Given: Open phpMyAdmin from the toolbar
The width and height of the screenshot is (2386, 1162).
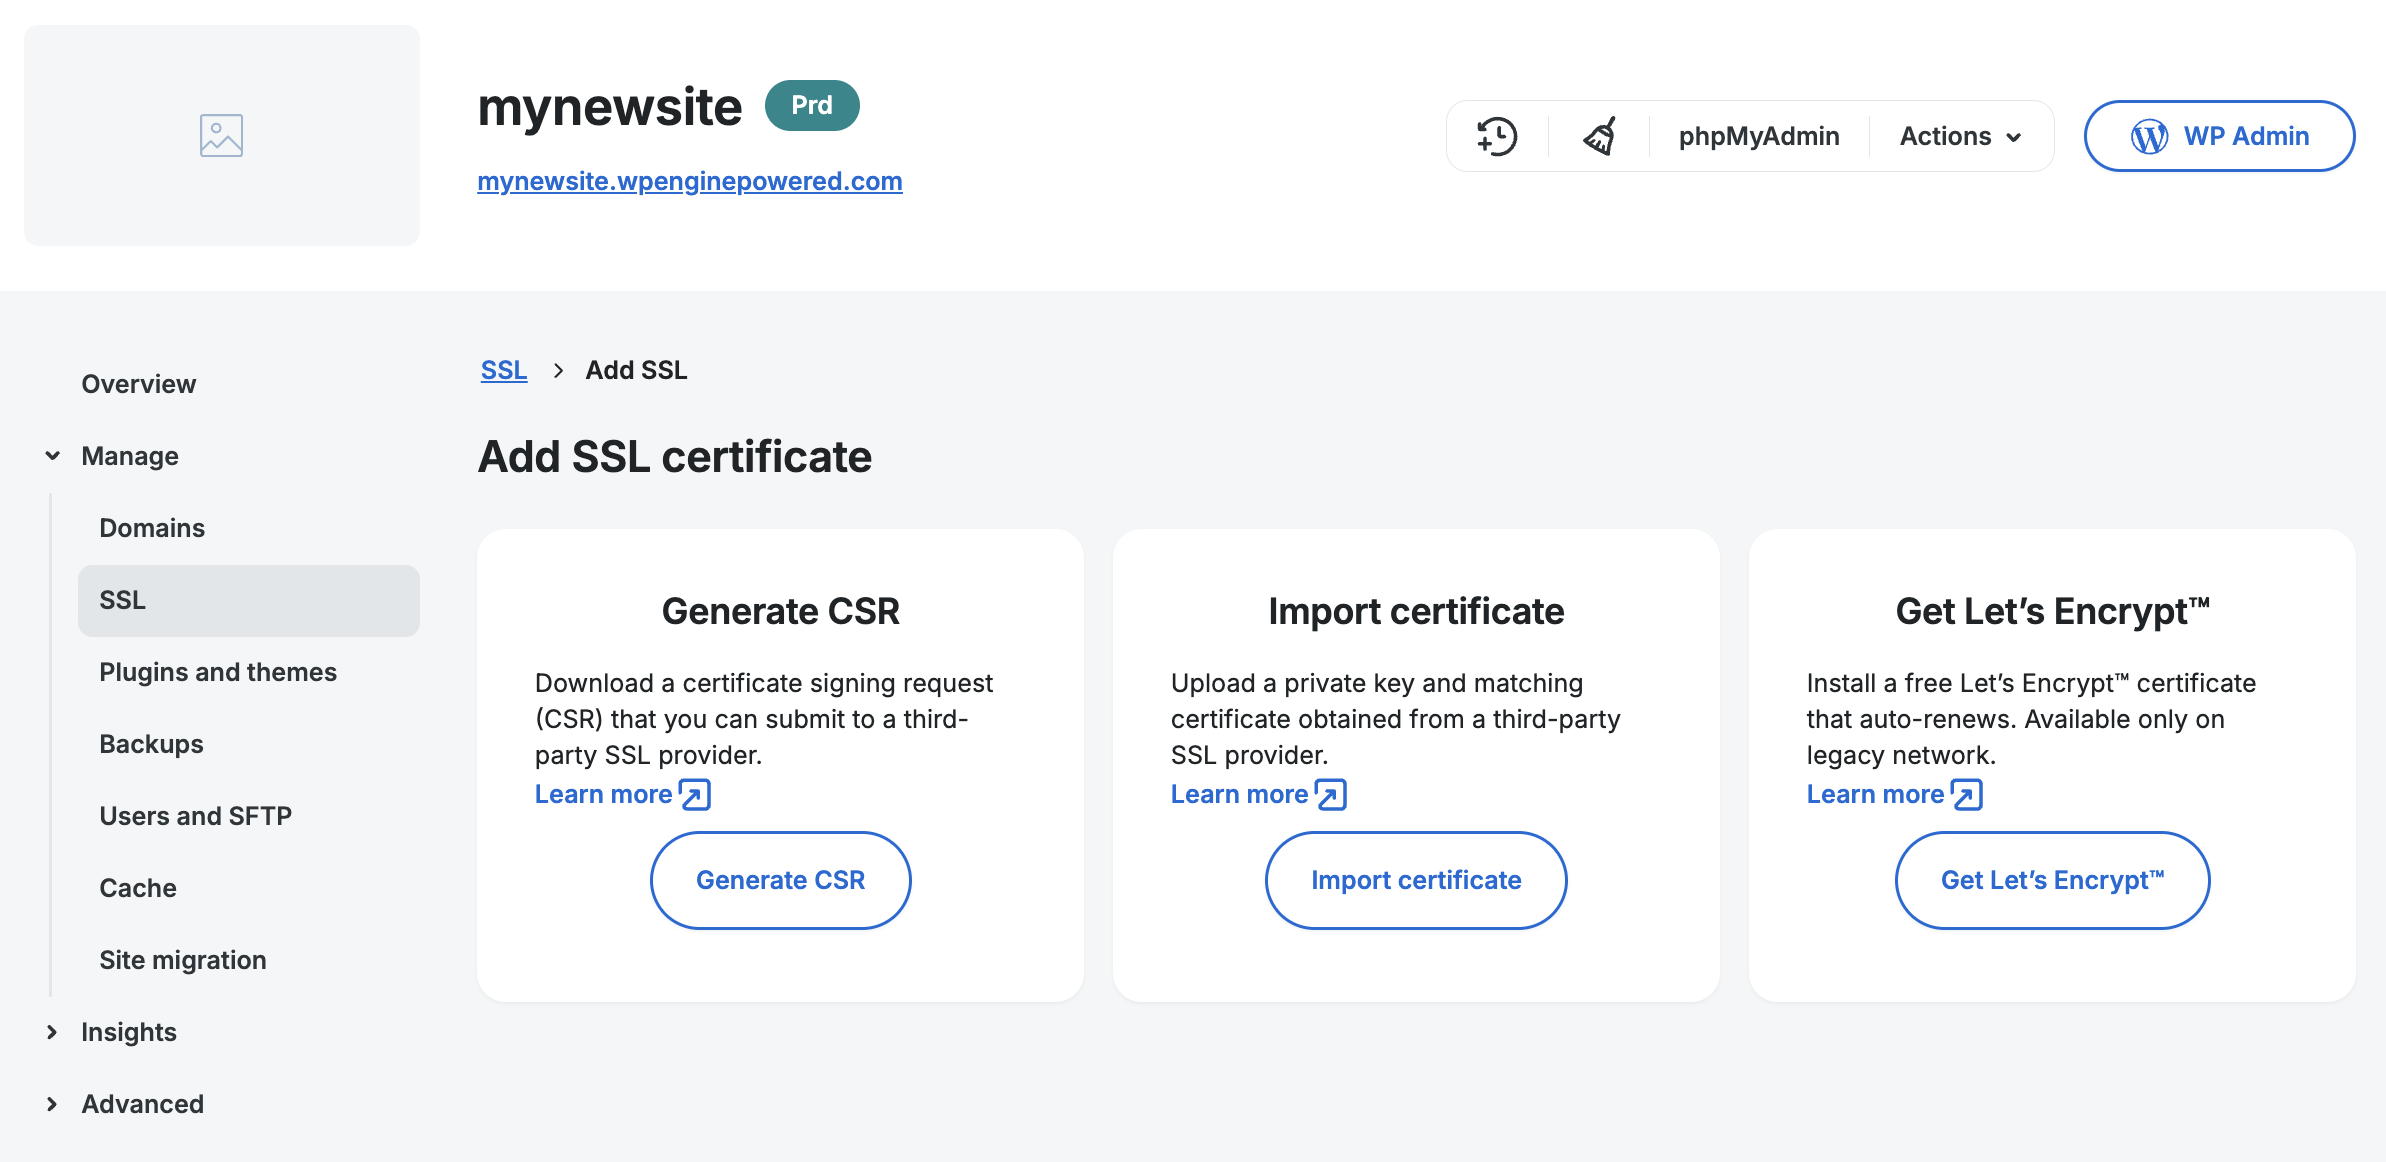Looking at the screenshot, I should [x=1757, y=136].
